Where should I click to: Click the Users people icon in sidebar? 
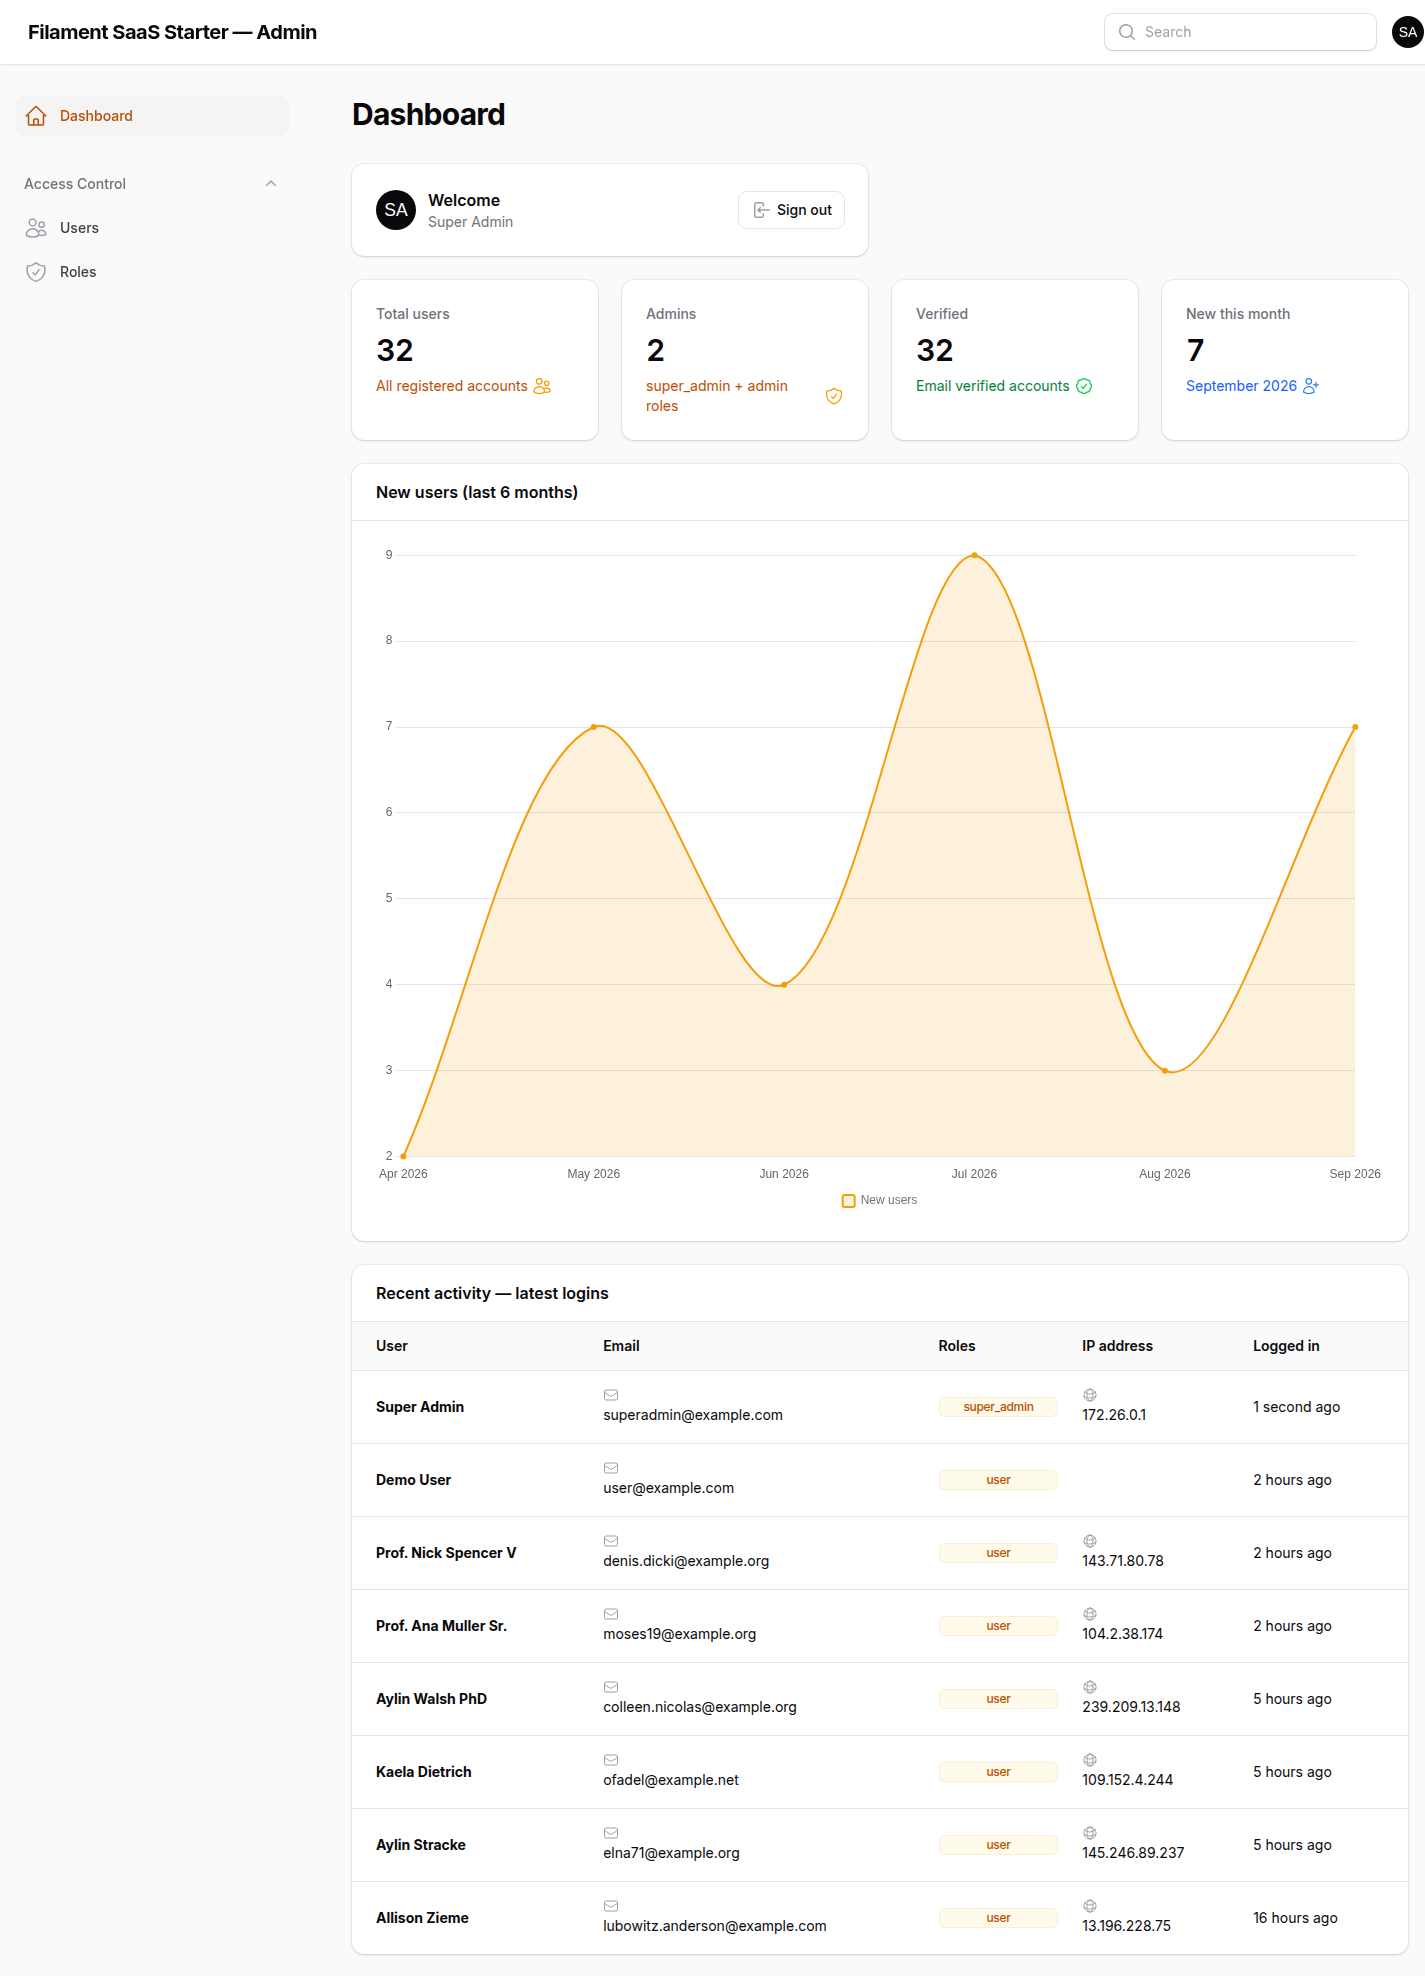point(36,228)
